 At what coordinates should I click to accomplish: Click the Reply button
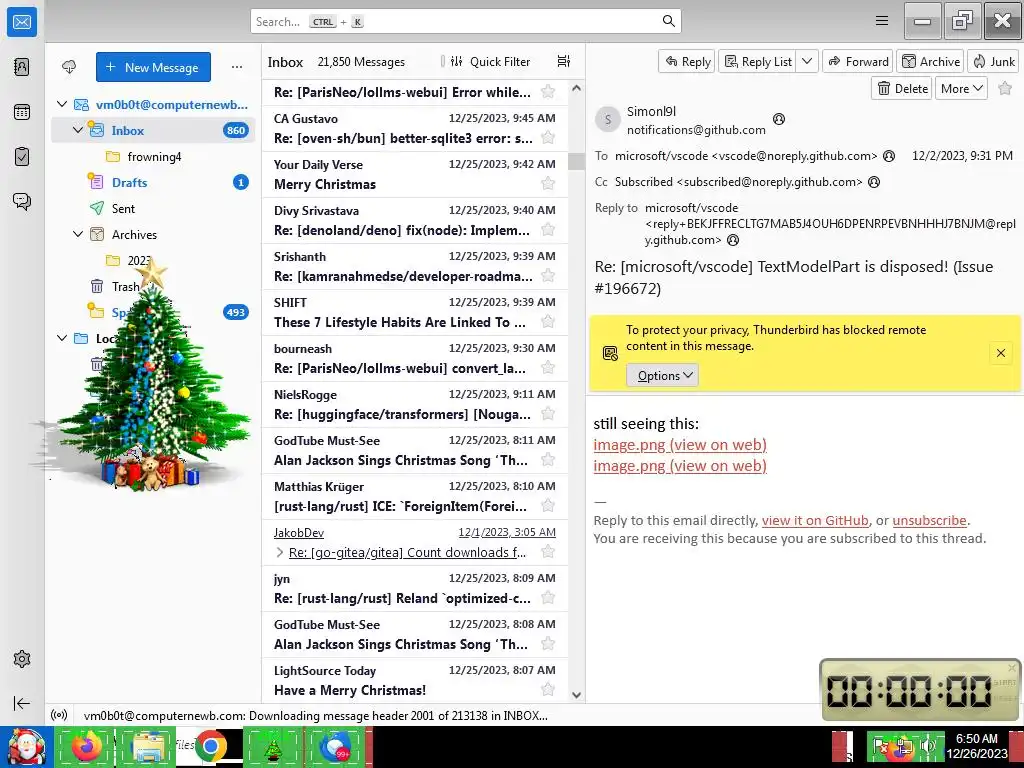click(x=687, y=61)
